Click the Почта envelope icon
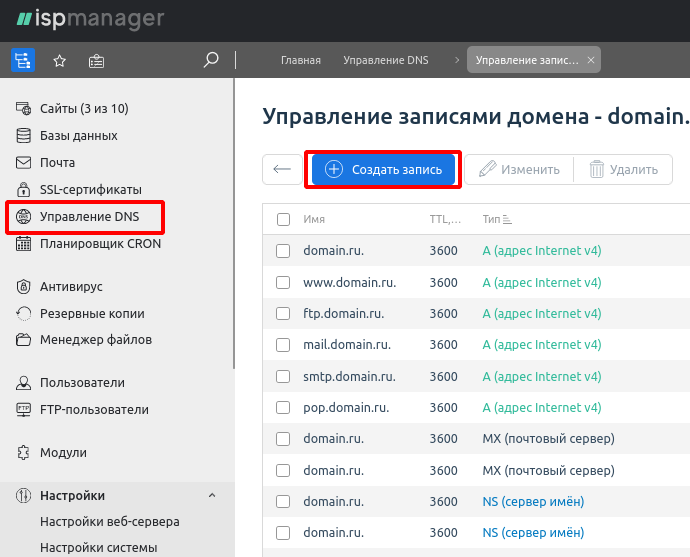The image size is (690, 557). tap(23, 163)
